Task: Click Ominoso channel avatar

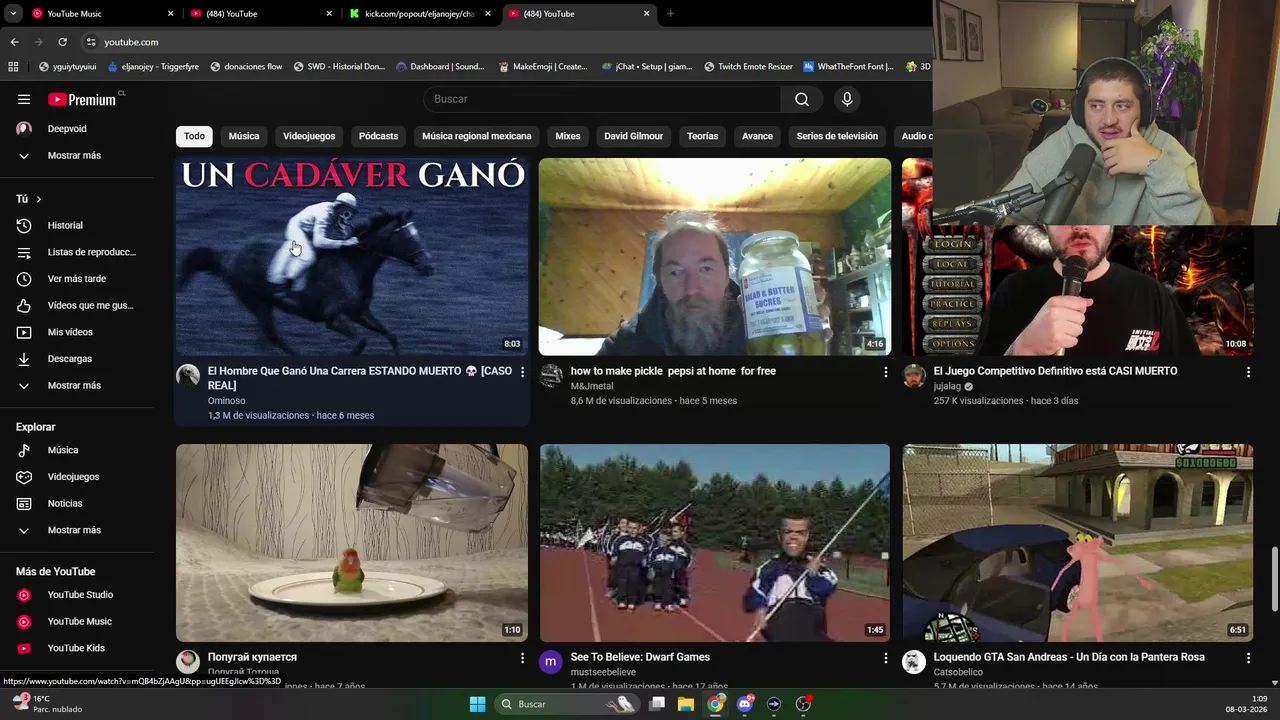Action: (188, 376)
